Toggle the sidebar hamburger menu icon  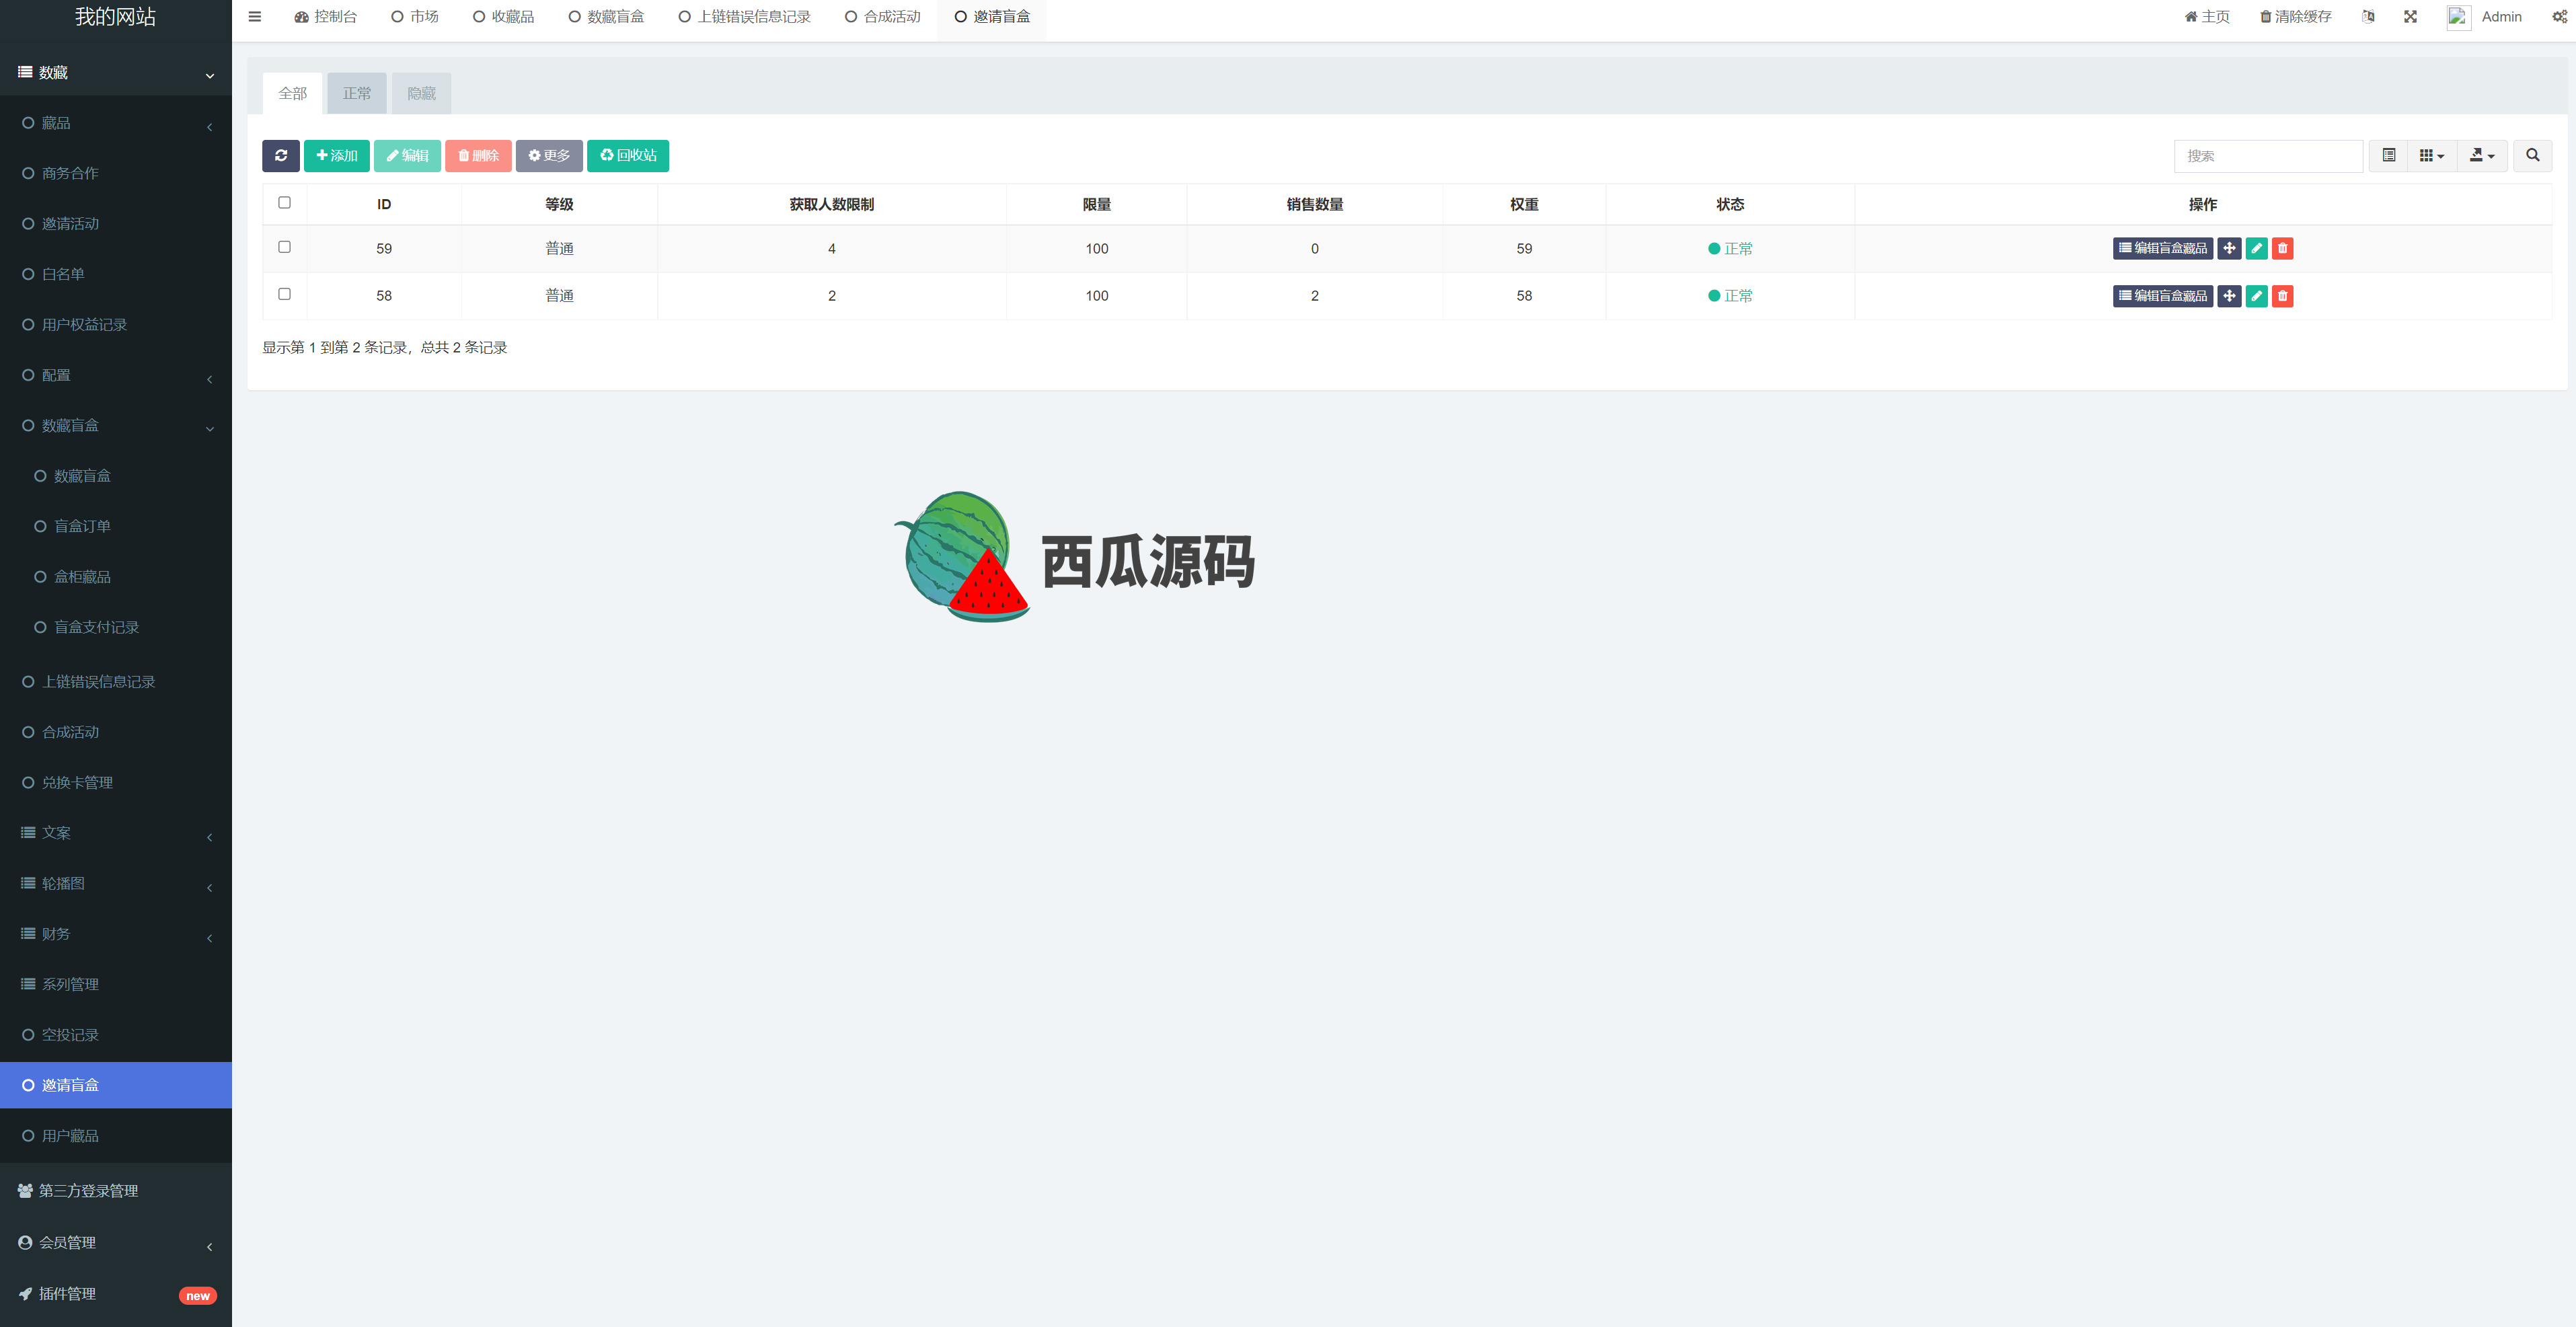pyautogui.click(x=255, y=17)
